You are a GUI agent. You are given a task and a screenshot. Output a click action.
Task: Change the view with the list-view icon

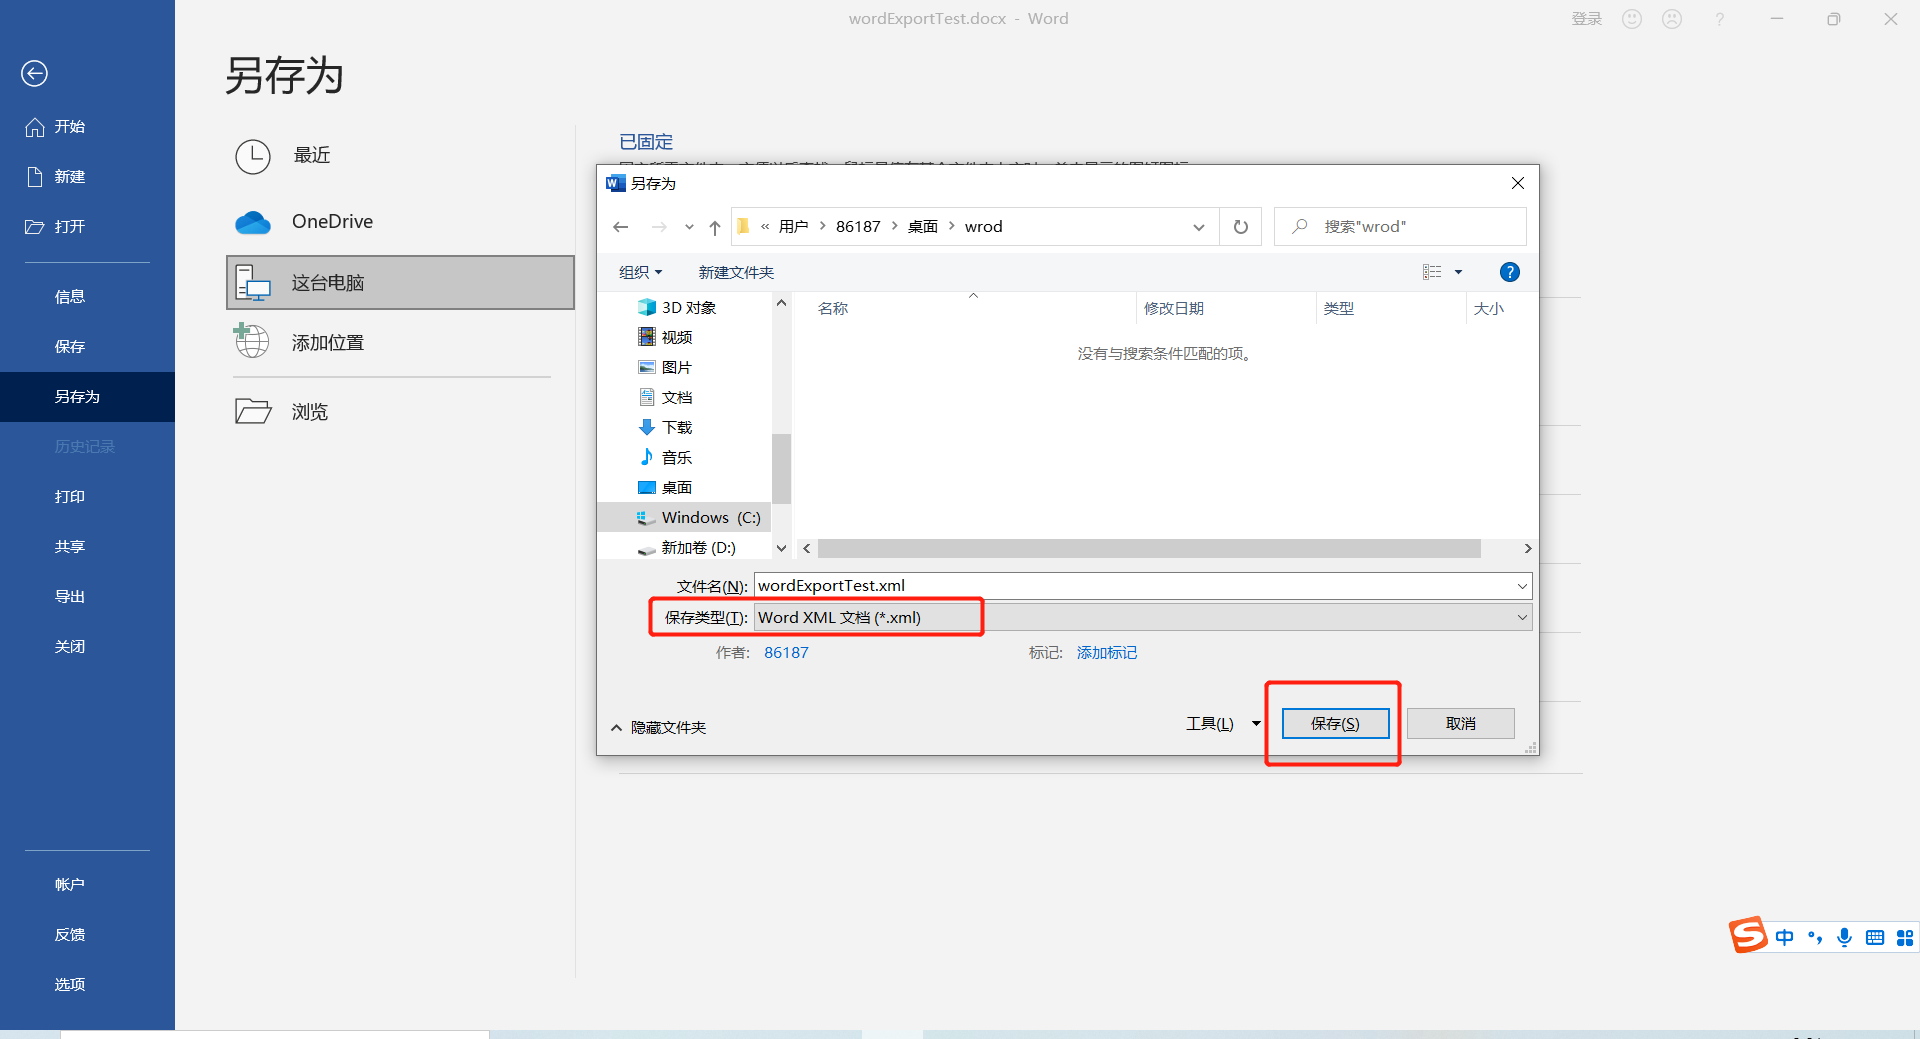point(1434,271)
